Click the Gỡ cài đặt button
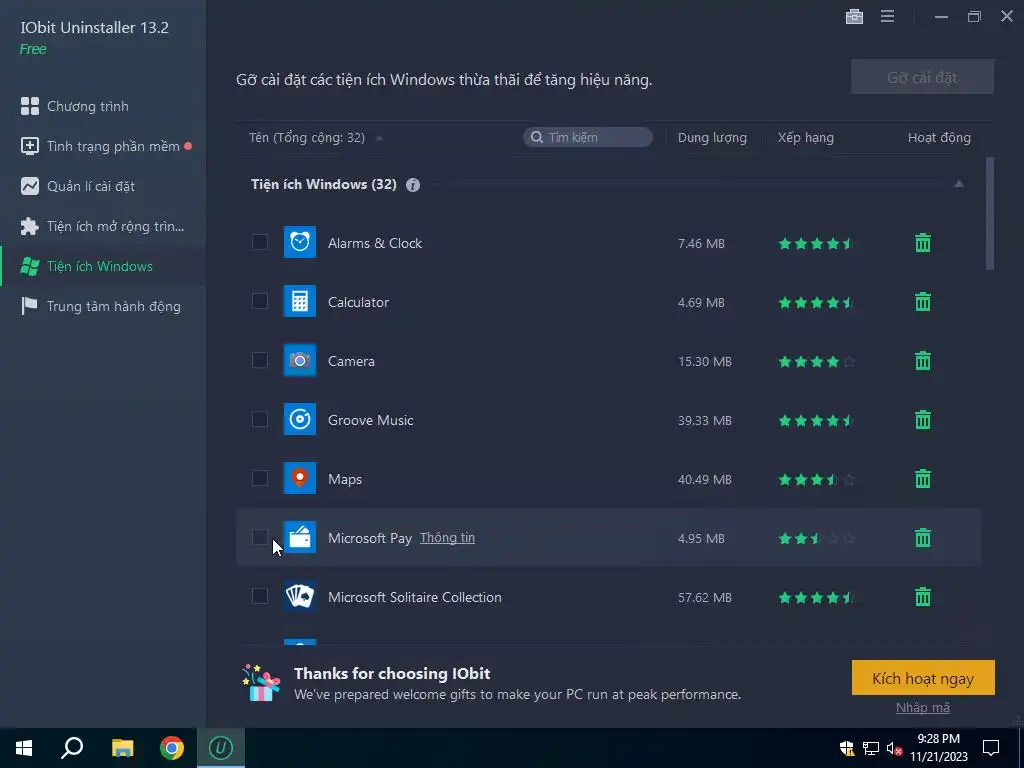The width and height of the screenshot is (1024, 768). [x=922, y=77]
